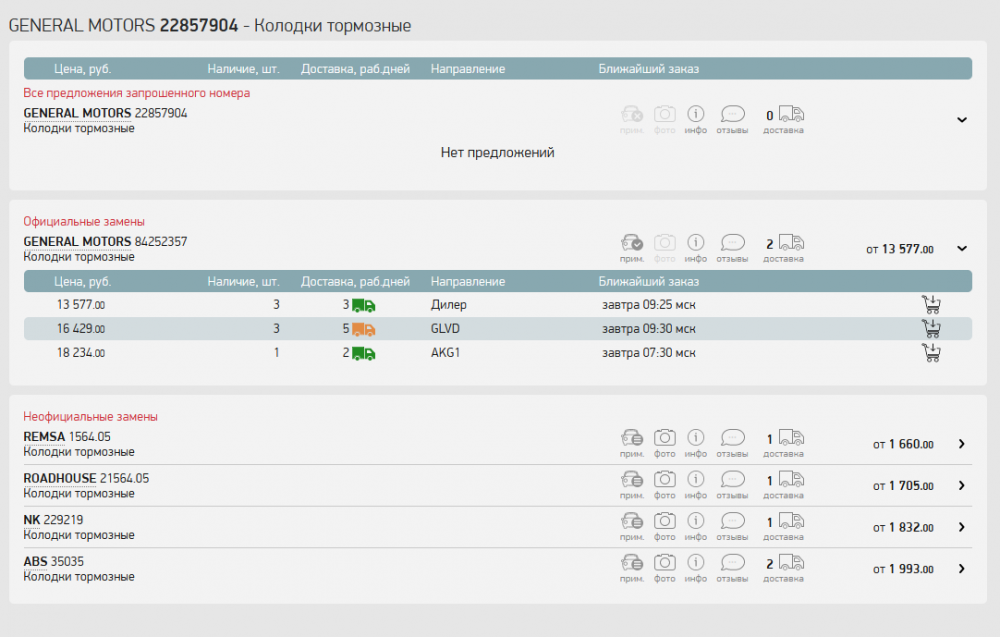Add the 16 429 GLVD offer to cart
The height and width of the screenshot is (637, 1000).
(x=930, y=329)
